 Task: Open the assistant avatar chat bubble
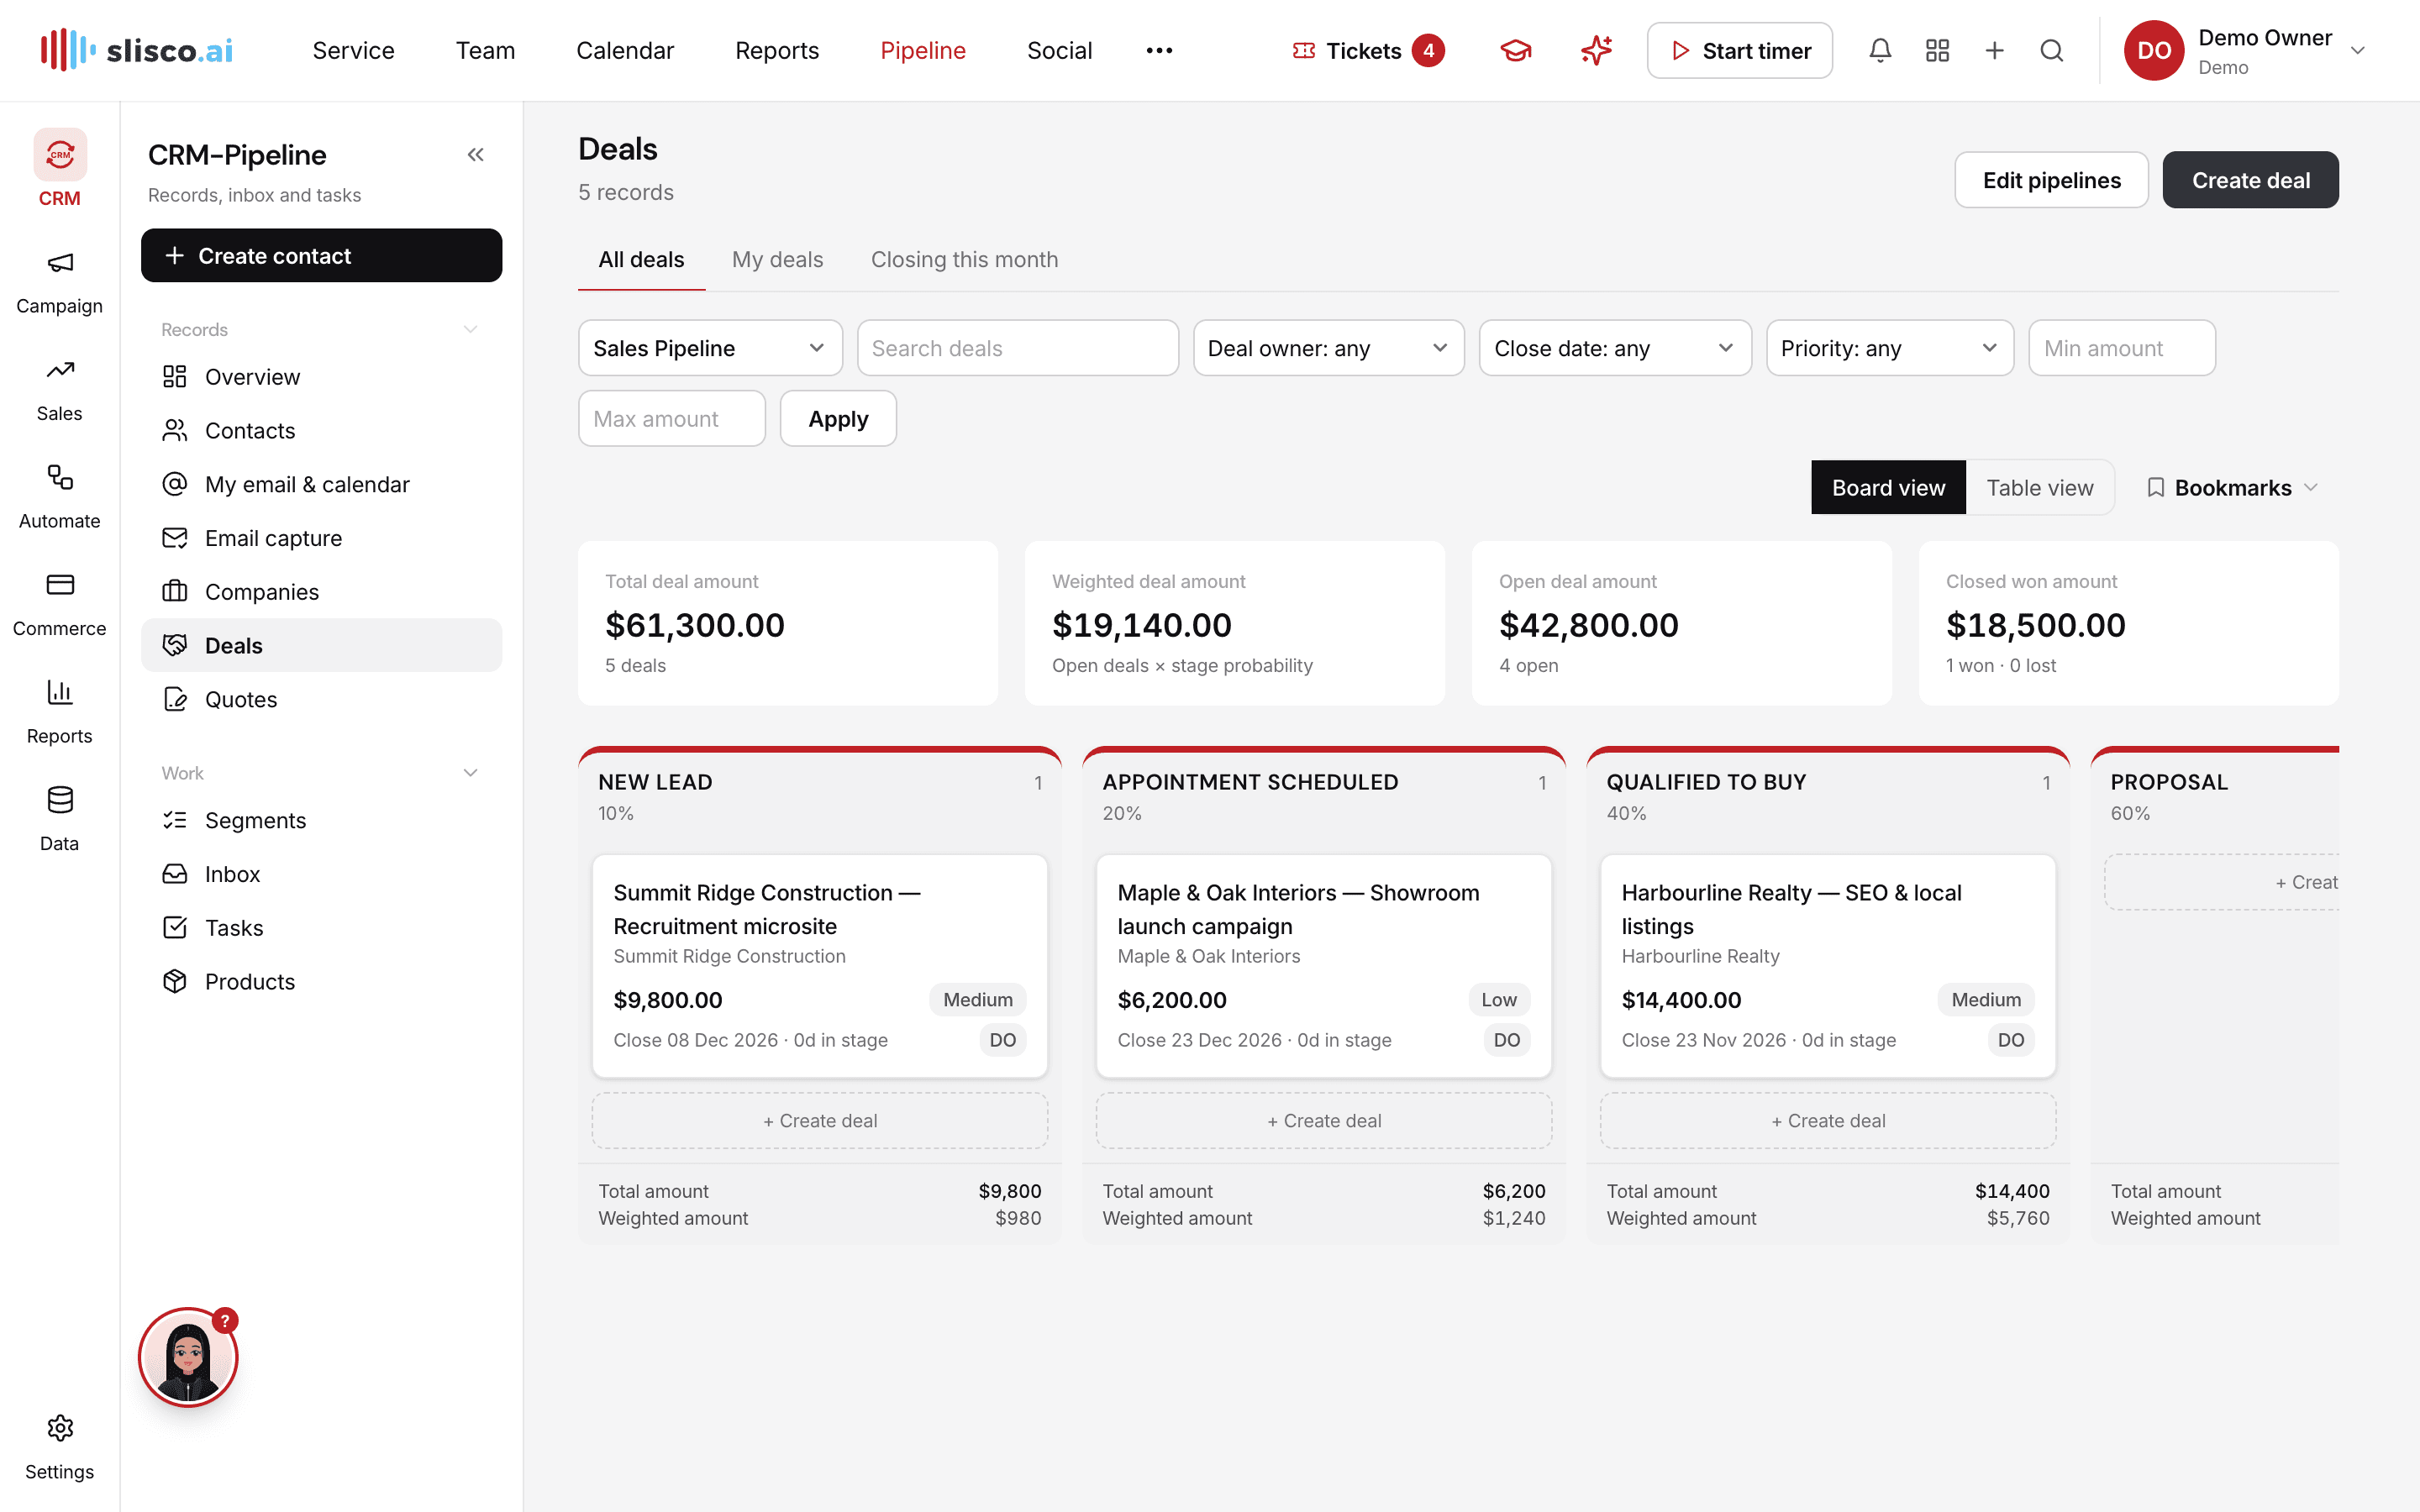pyautogui.click(x=188, y=1357)
